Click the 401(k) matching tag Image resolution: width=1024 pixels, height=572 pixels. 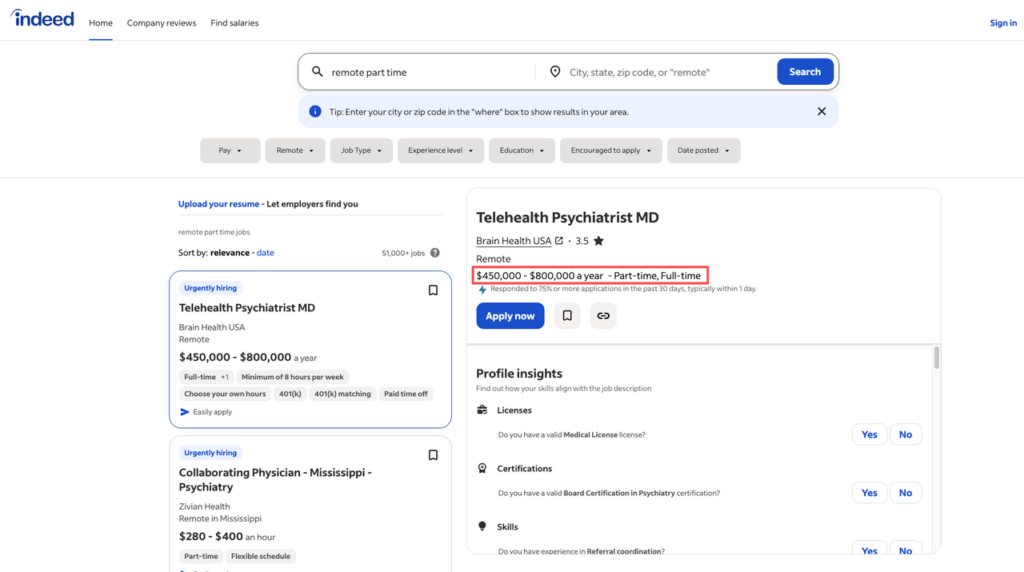pyautogui.click(x=342, y=394)
